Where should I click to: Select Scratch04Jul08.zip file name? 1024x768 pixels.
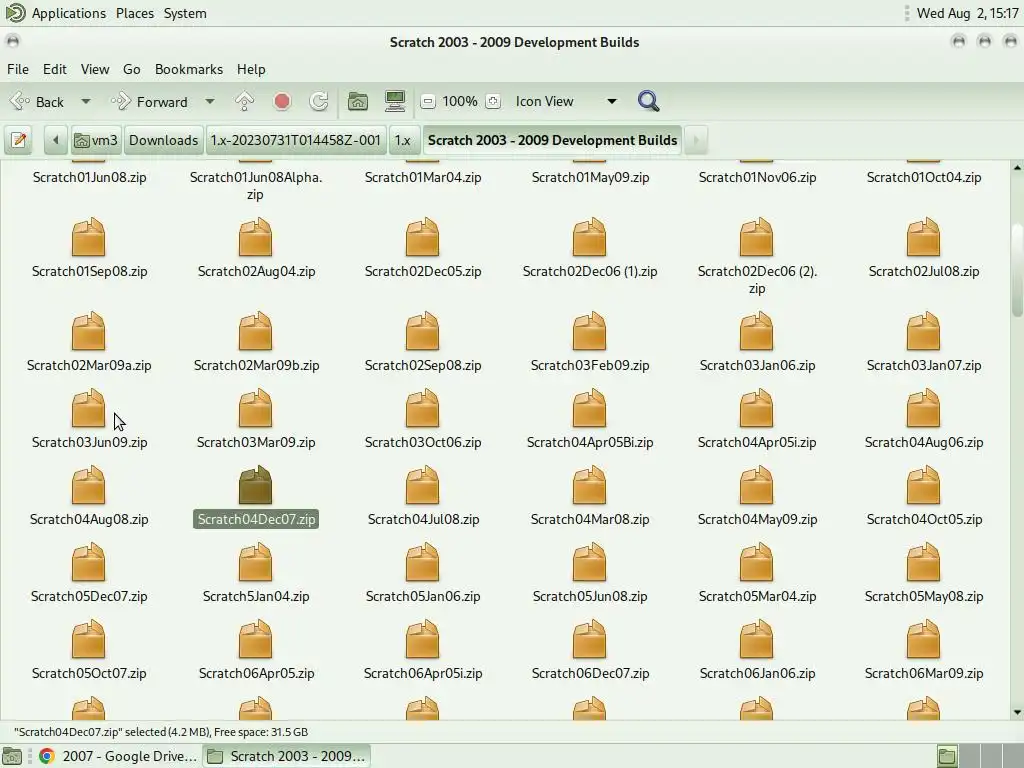pos(423,519)
